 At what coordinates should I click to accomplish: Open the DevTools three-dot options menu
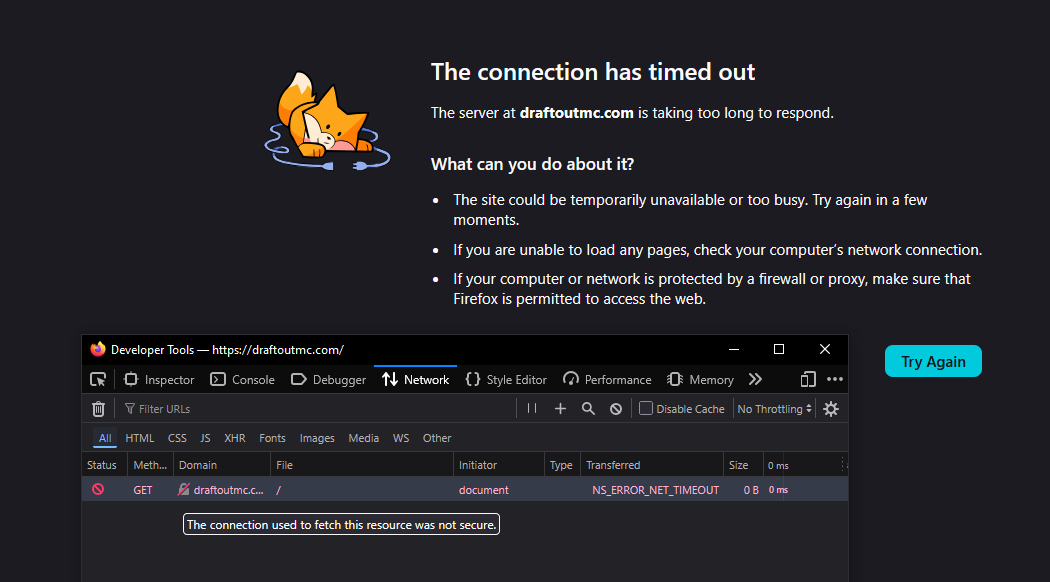click(x=834, y=379)
